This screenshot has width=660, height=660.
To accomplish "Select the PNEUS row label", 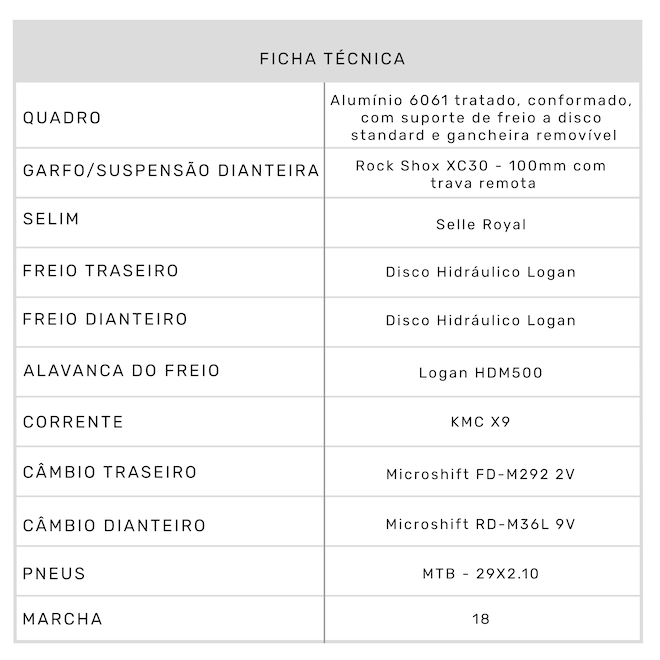I will pos(54,574).
